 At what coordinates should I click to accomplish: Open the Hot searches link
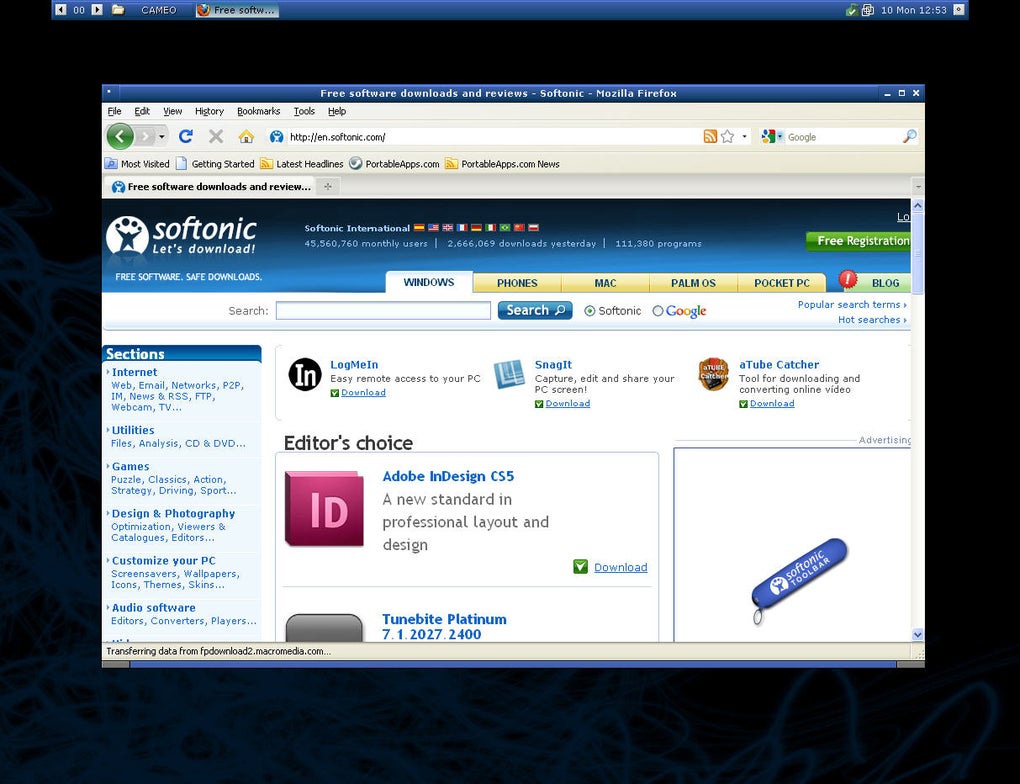[872, 319]
